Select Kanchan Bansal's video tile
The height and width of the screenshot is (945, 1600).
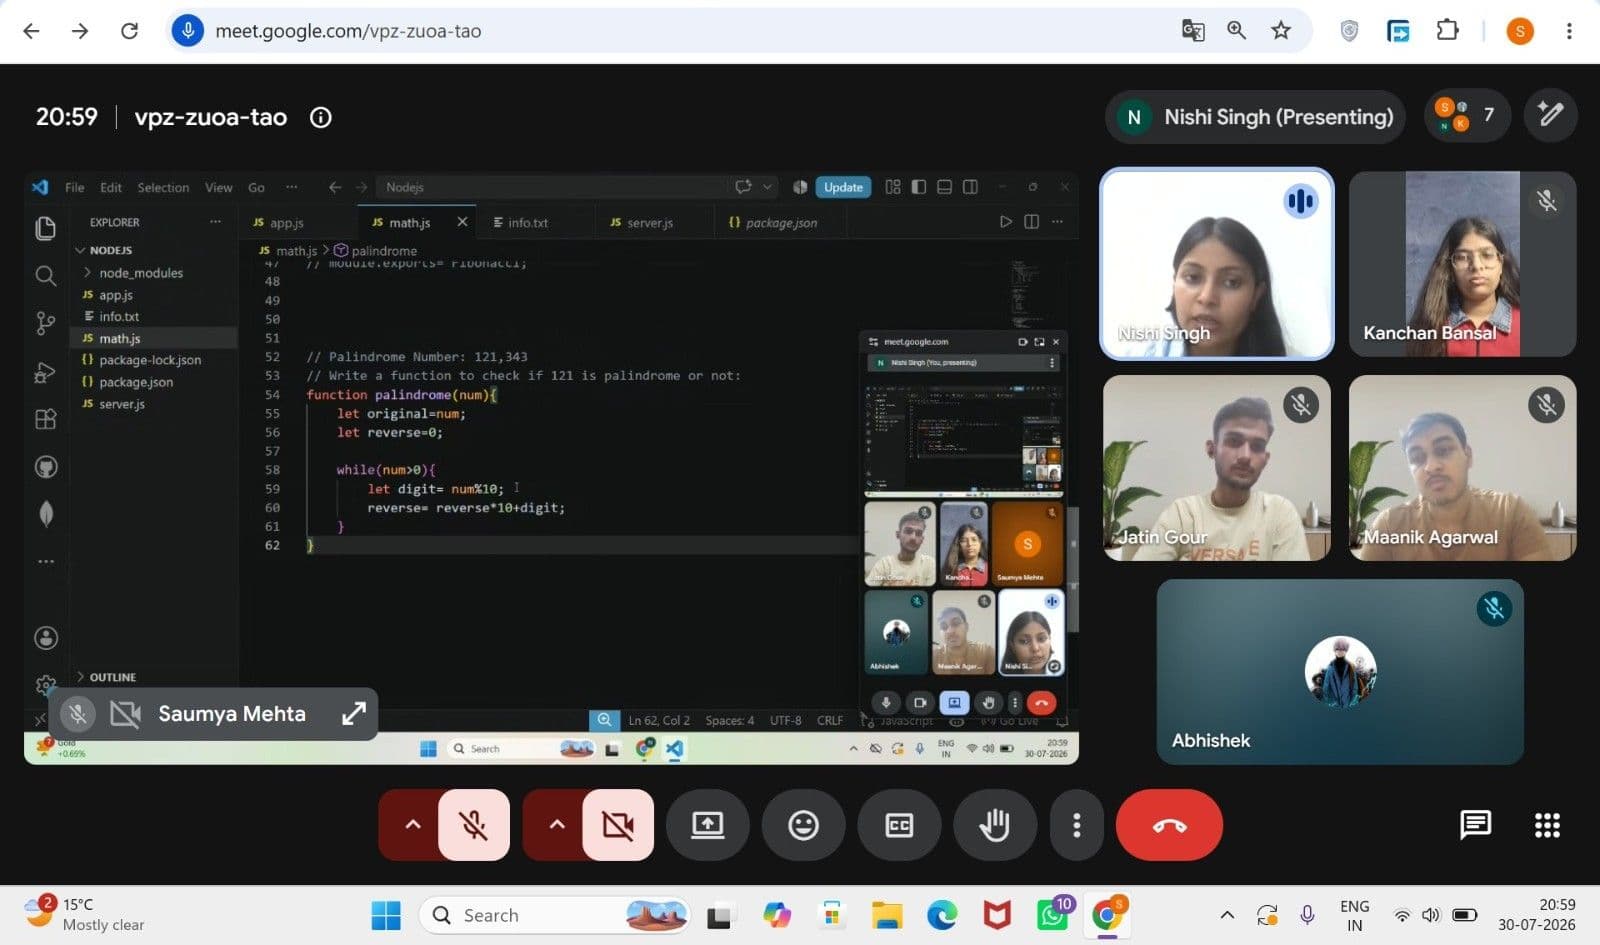1462,264
